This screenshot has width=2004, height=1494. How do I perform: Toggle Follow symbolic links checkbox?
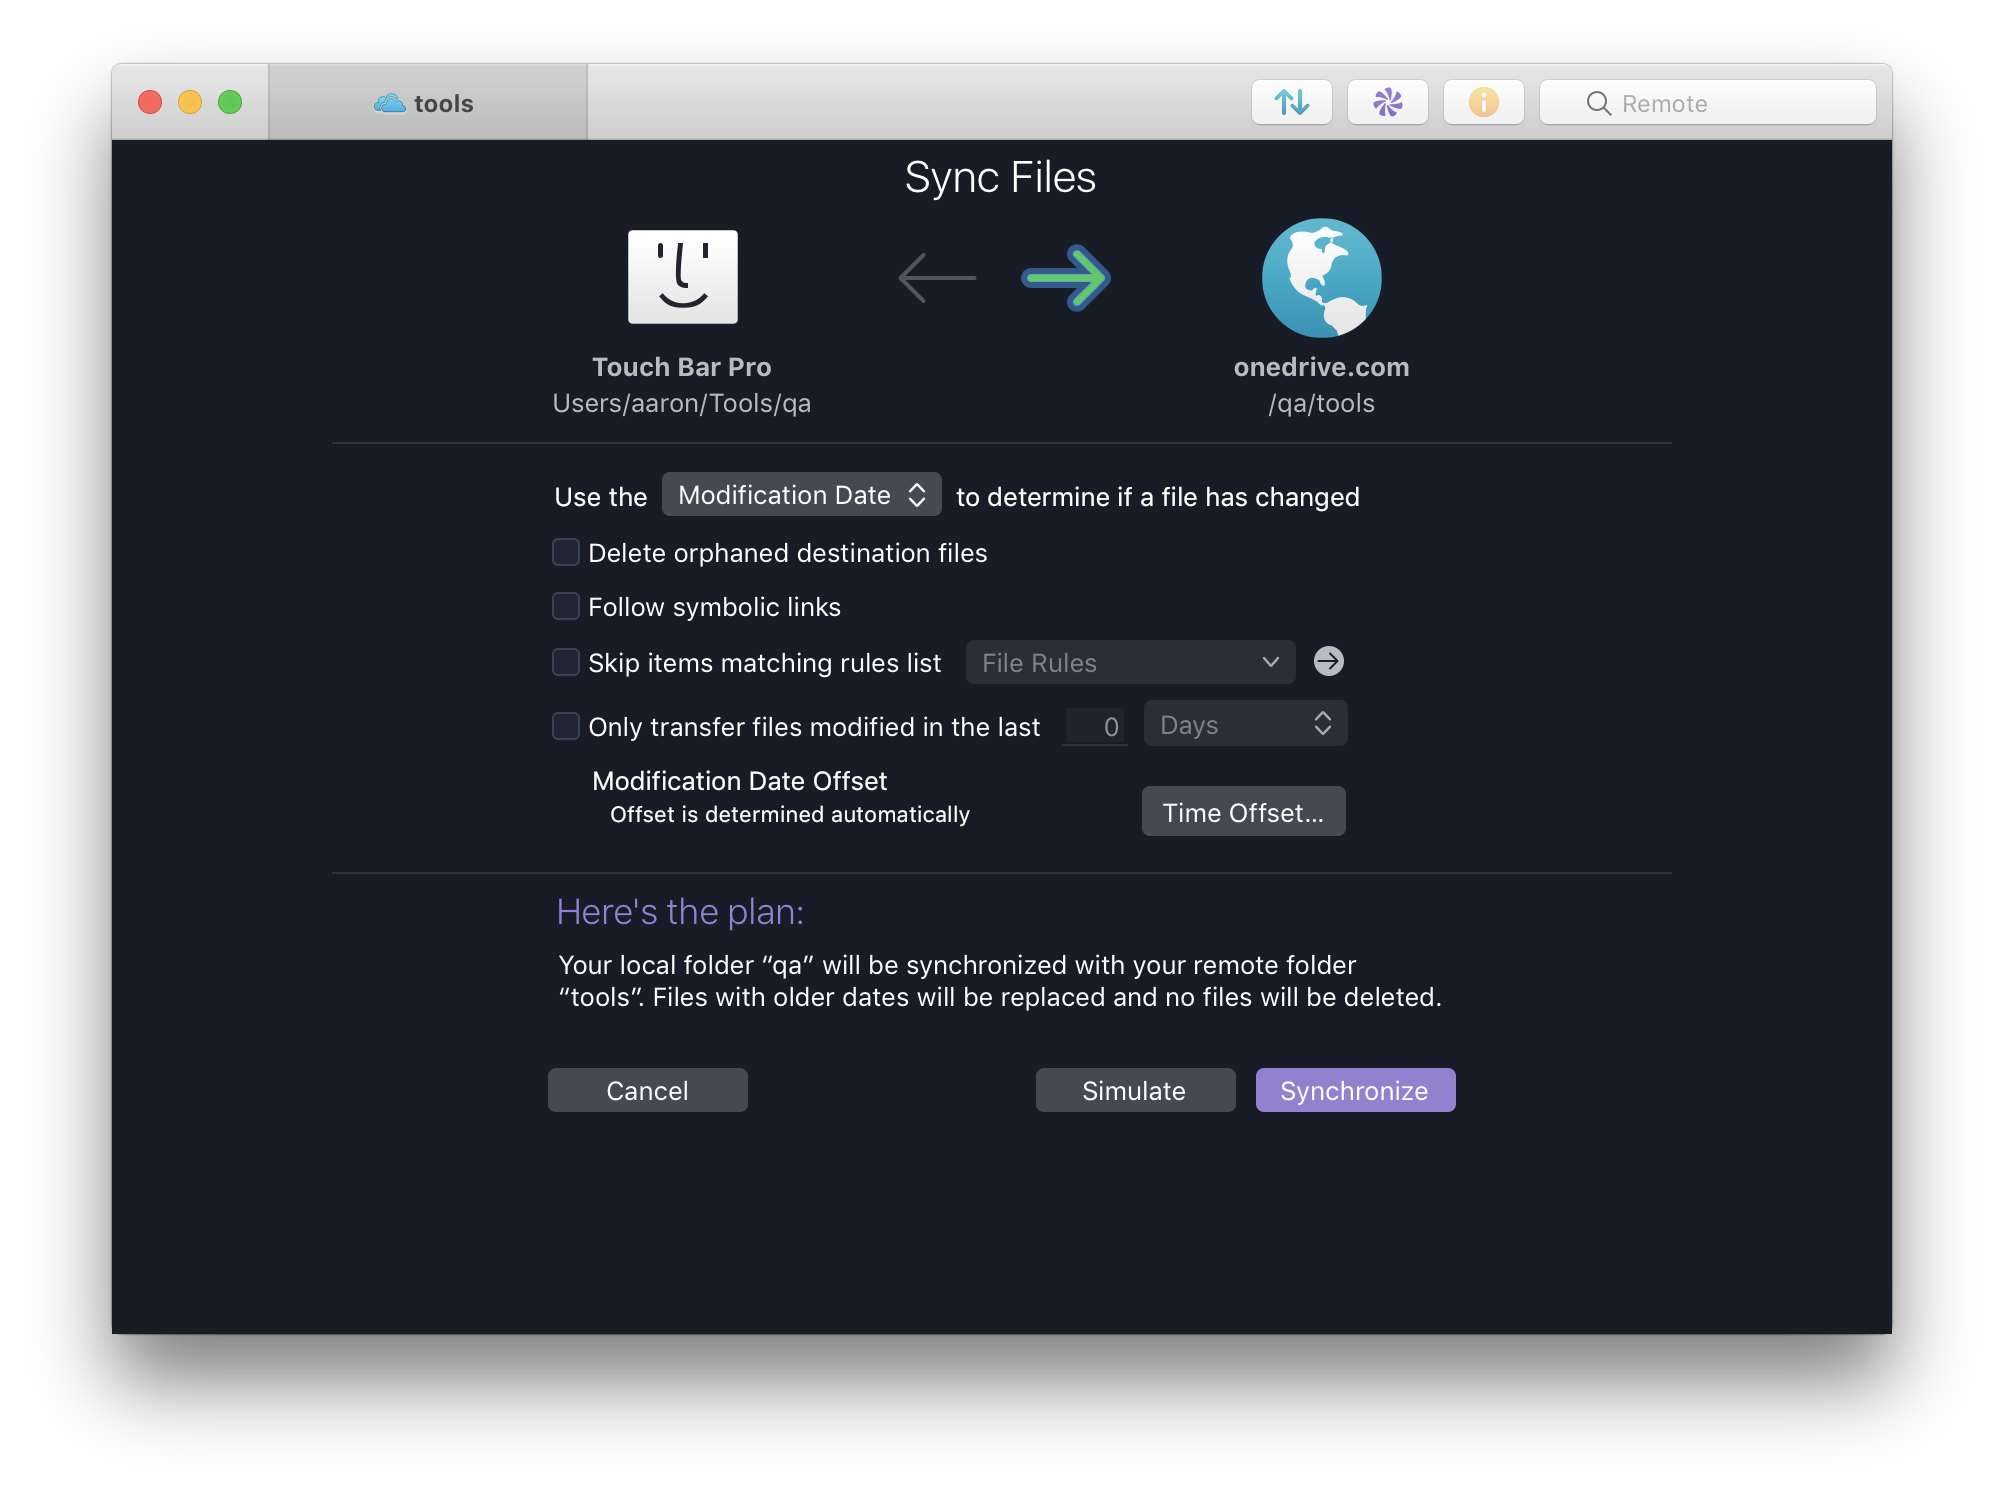click(x=566, y=606)
